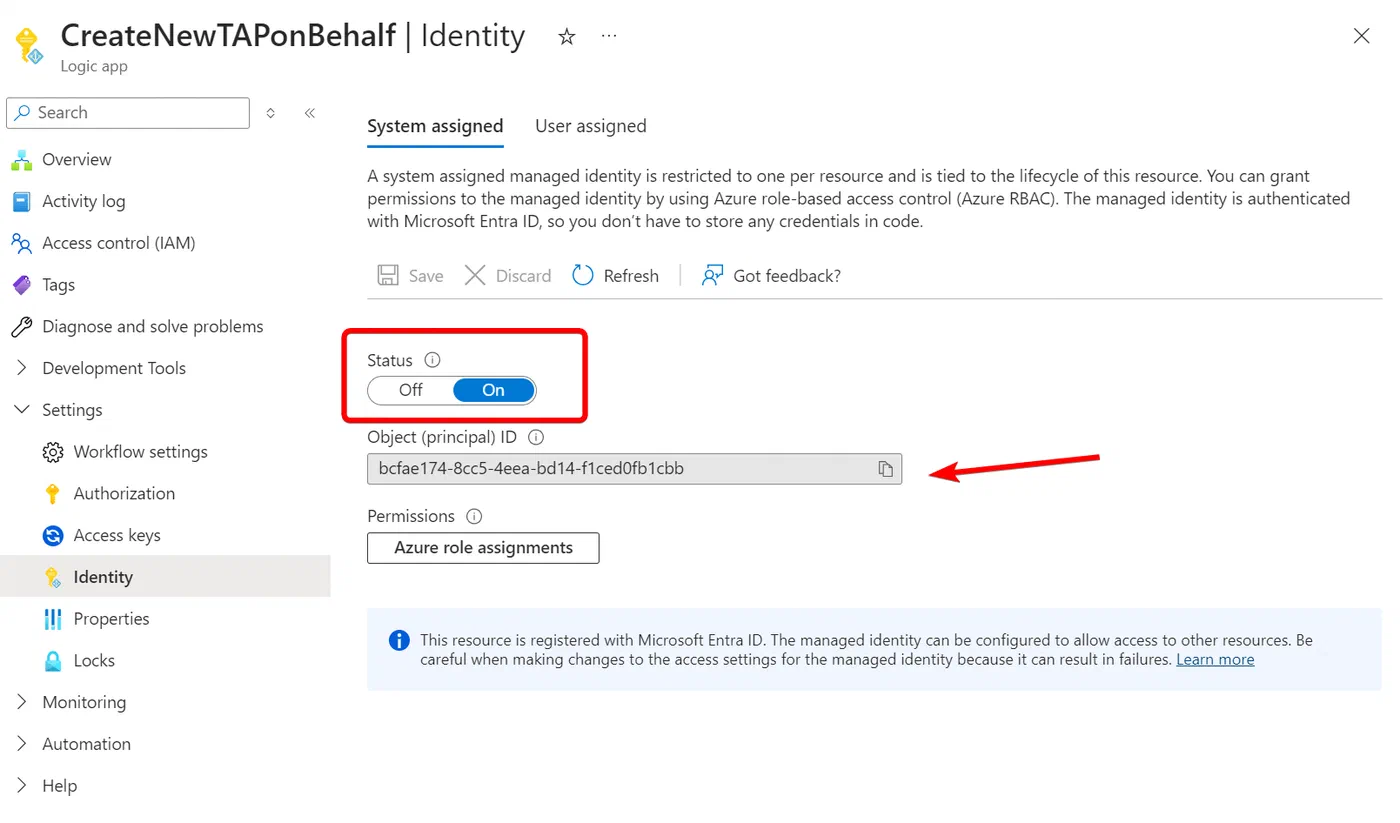Set the Status toggle to On
Image resolution: width=1400 pixels, height=823 pixels.
tap(494, 390)
